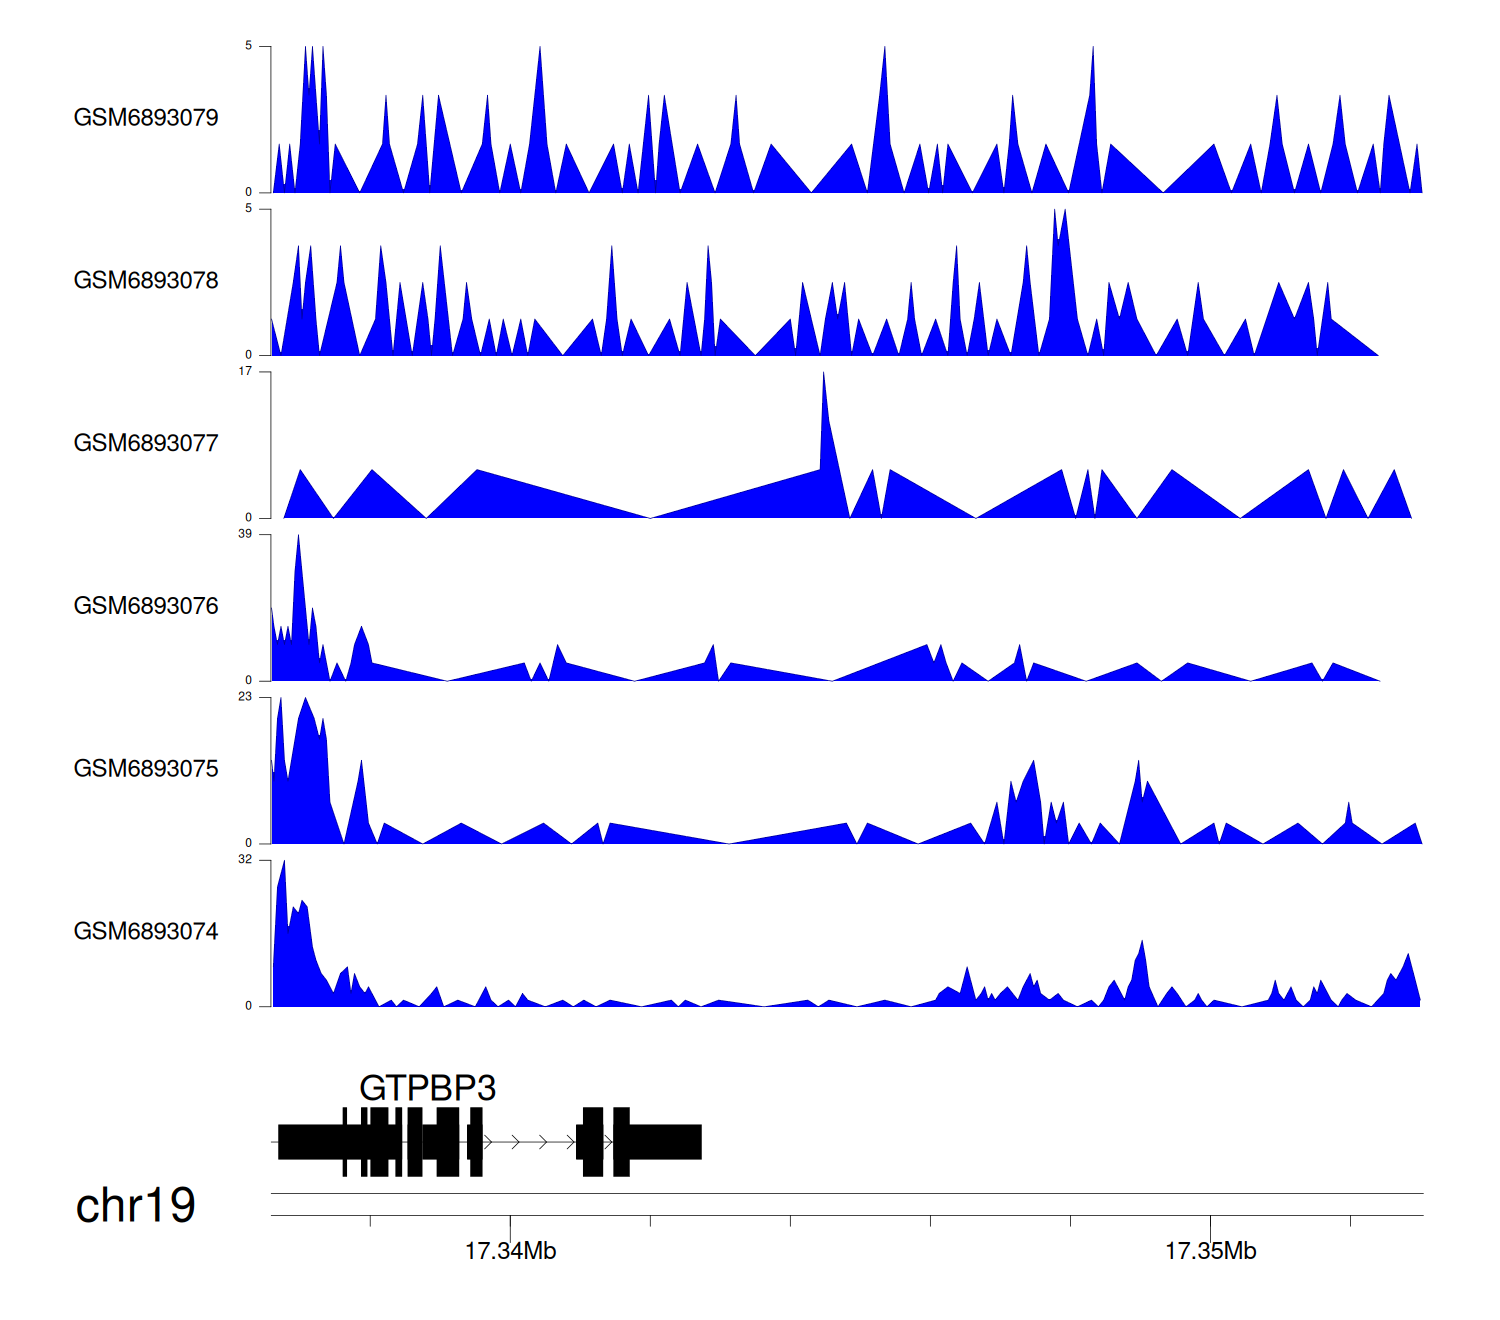This screenshot has height=1320, width=1500.
Task: Click the y-axis maximum value 17
Action: pos(245,371)
